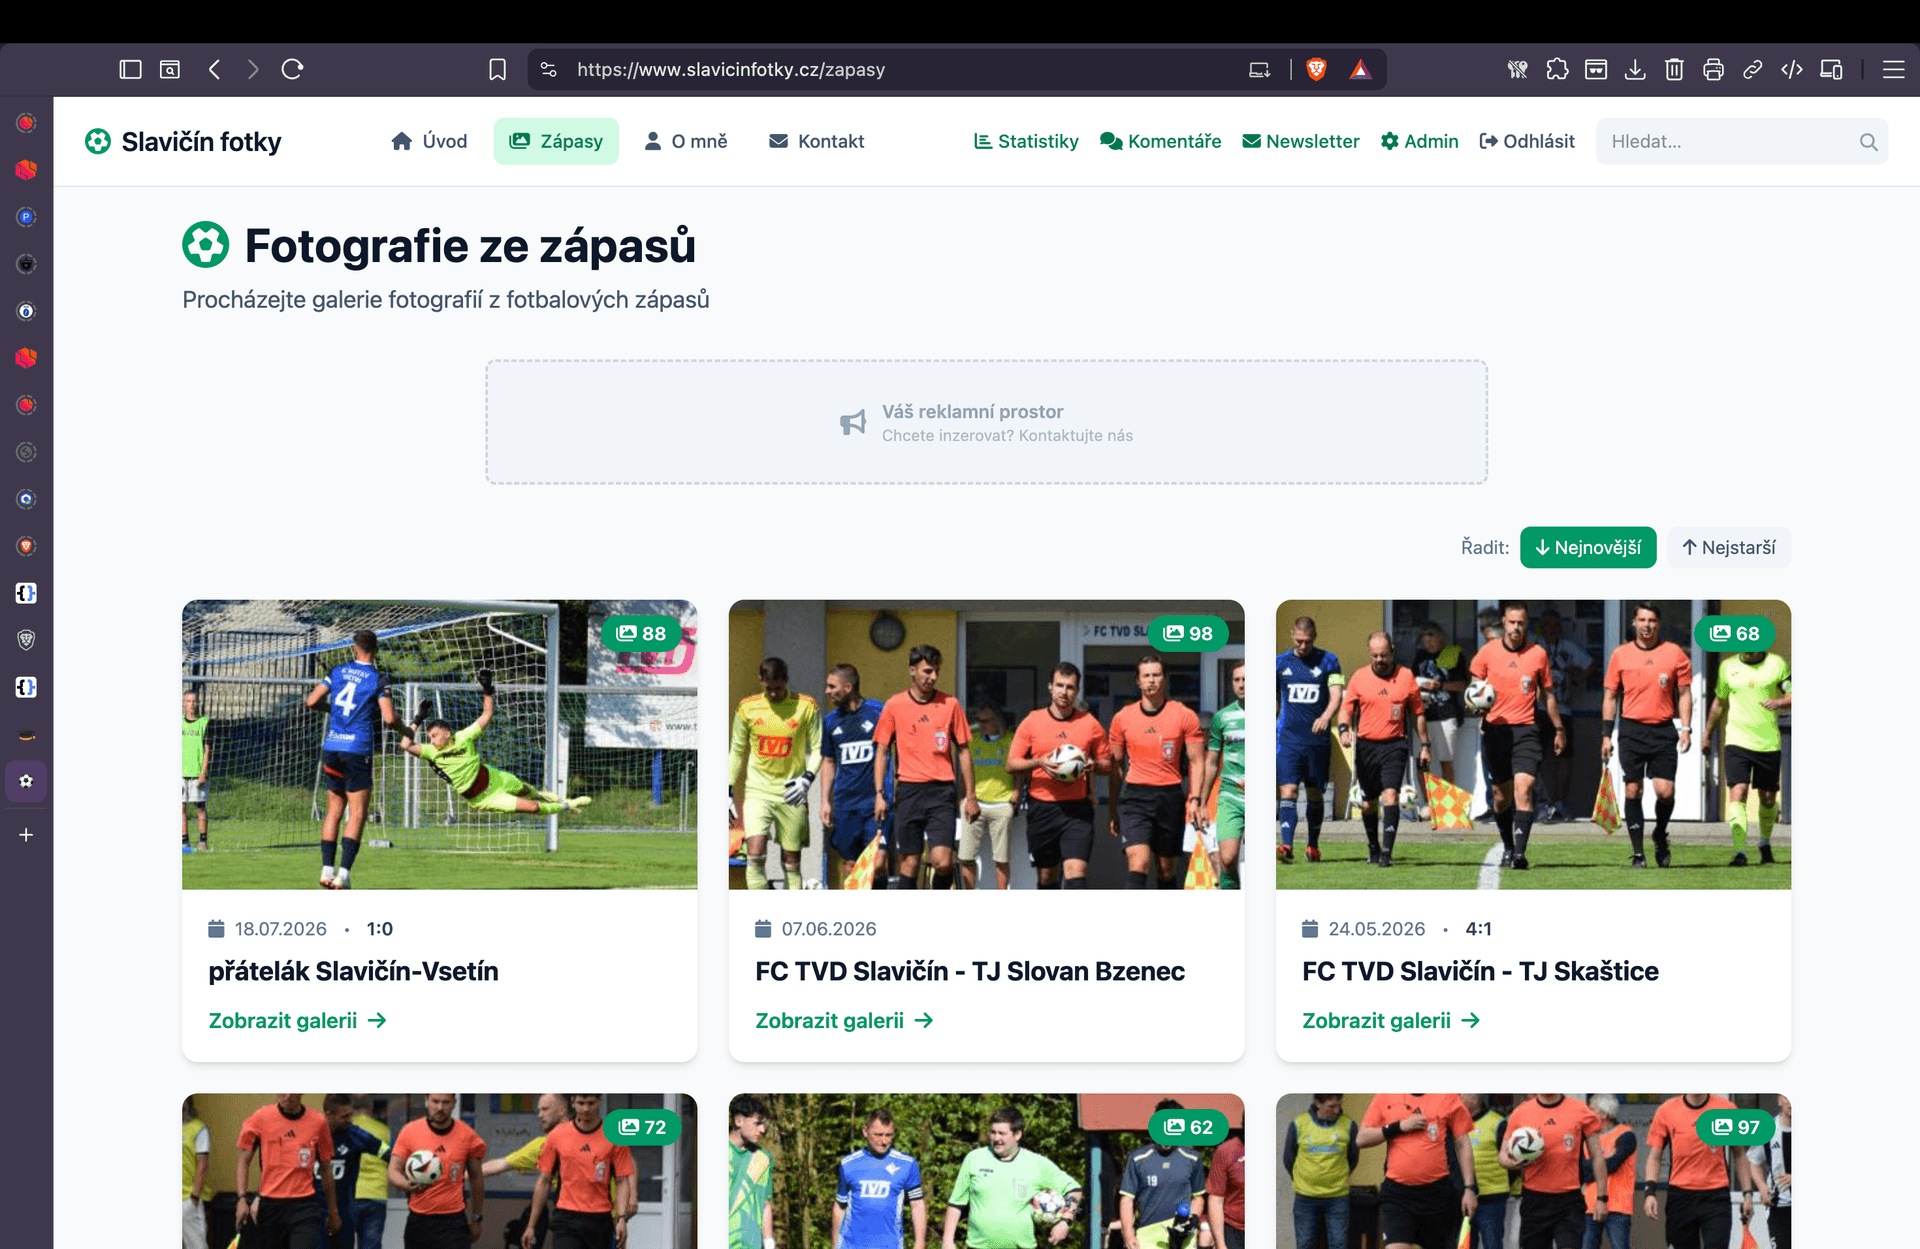Open developer tools code icon
This screenshot has width=1920, height=1249.
pyautogui.click(x=1792, y=69)
